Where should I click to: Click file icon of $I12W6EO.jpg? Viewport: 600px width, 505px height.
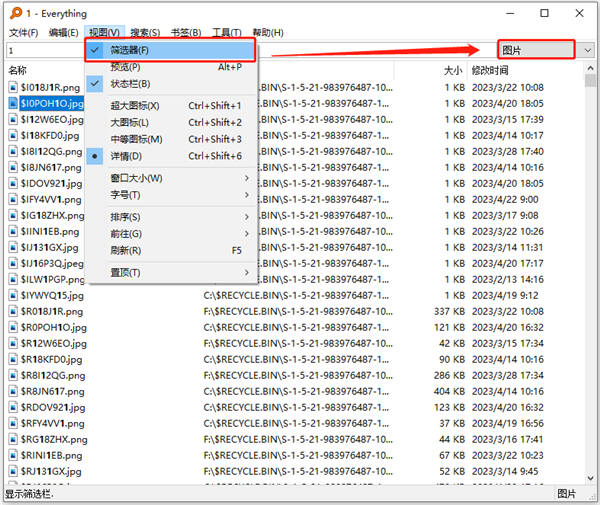13,120
